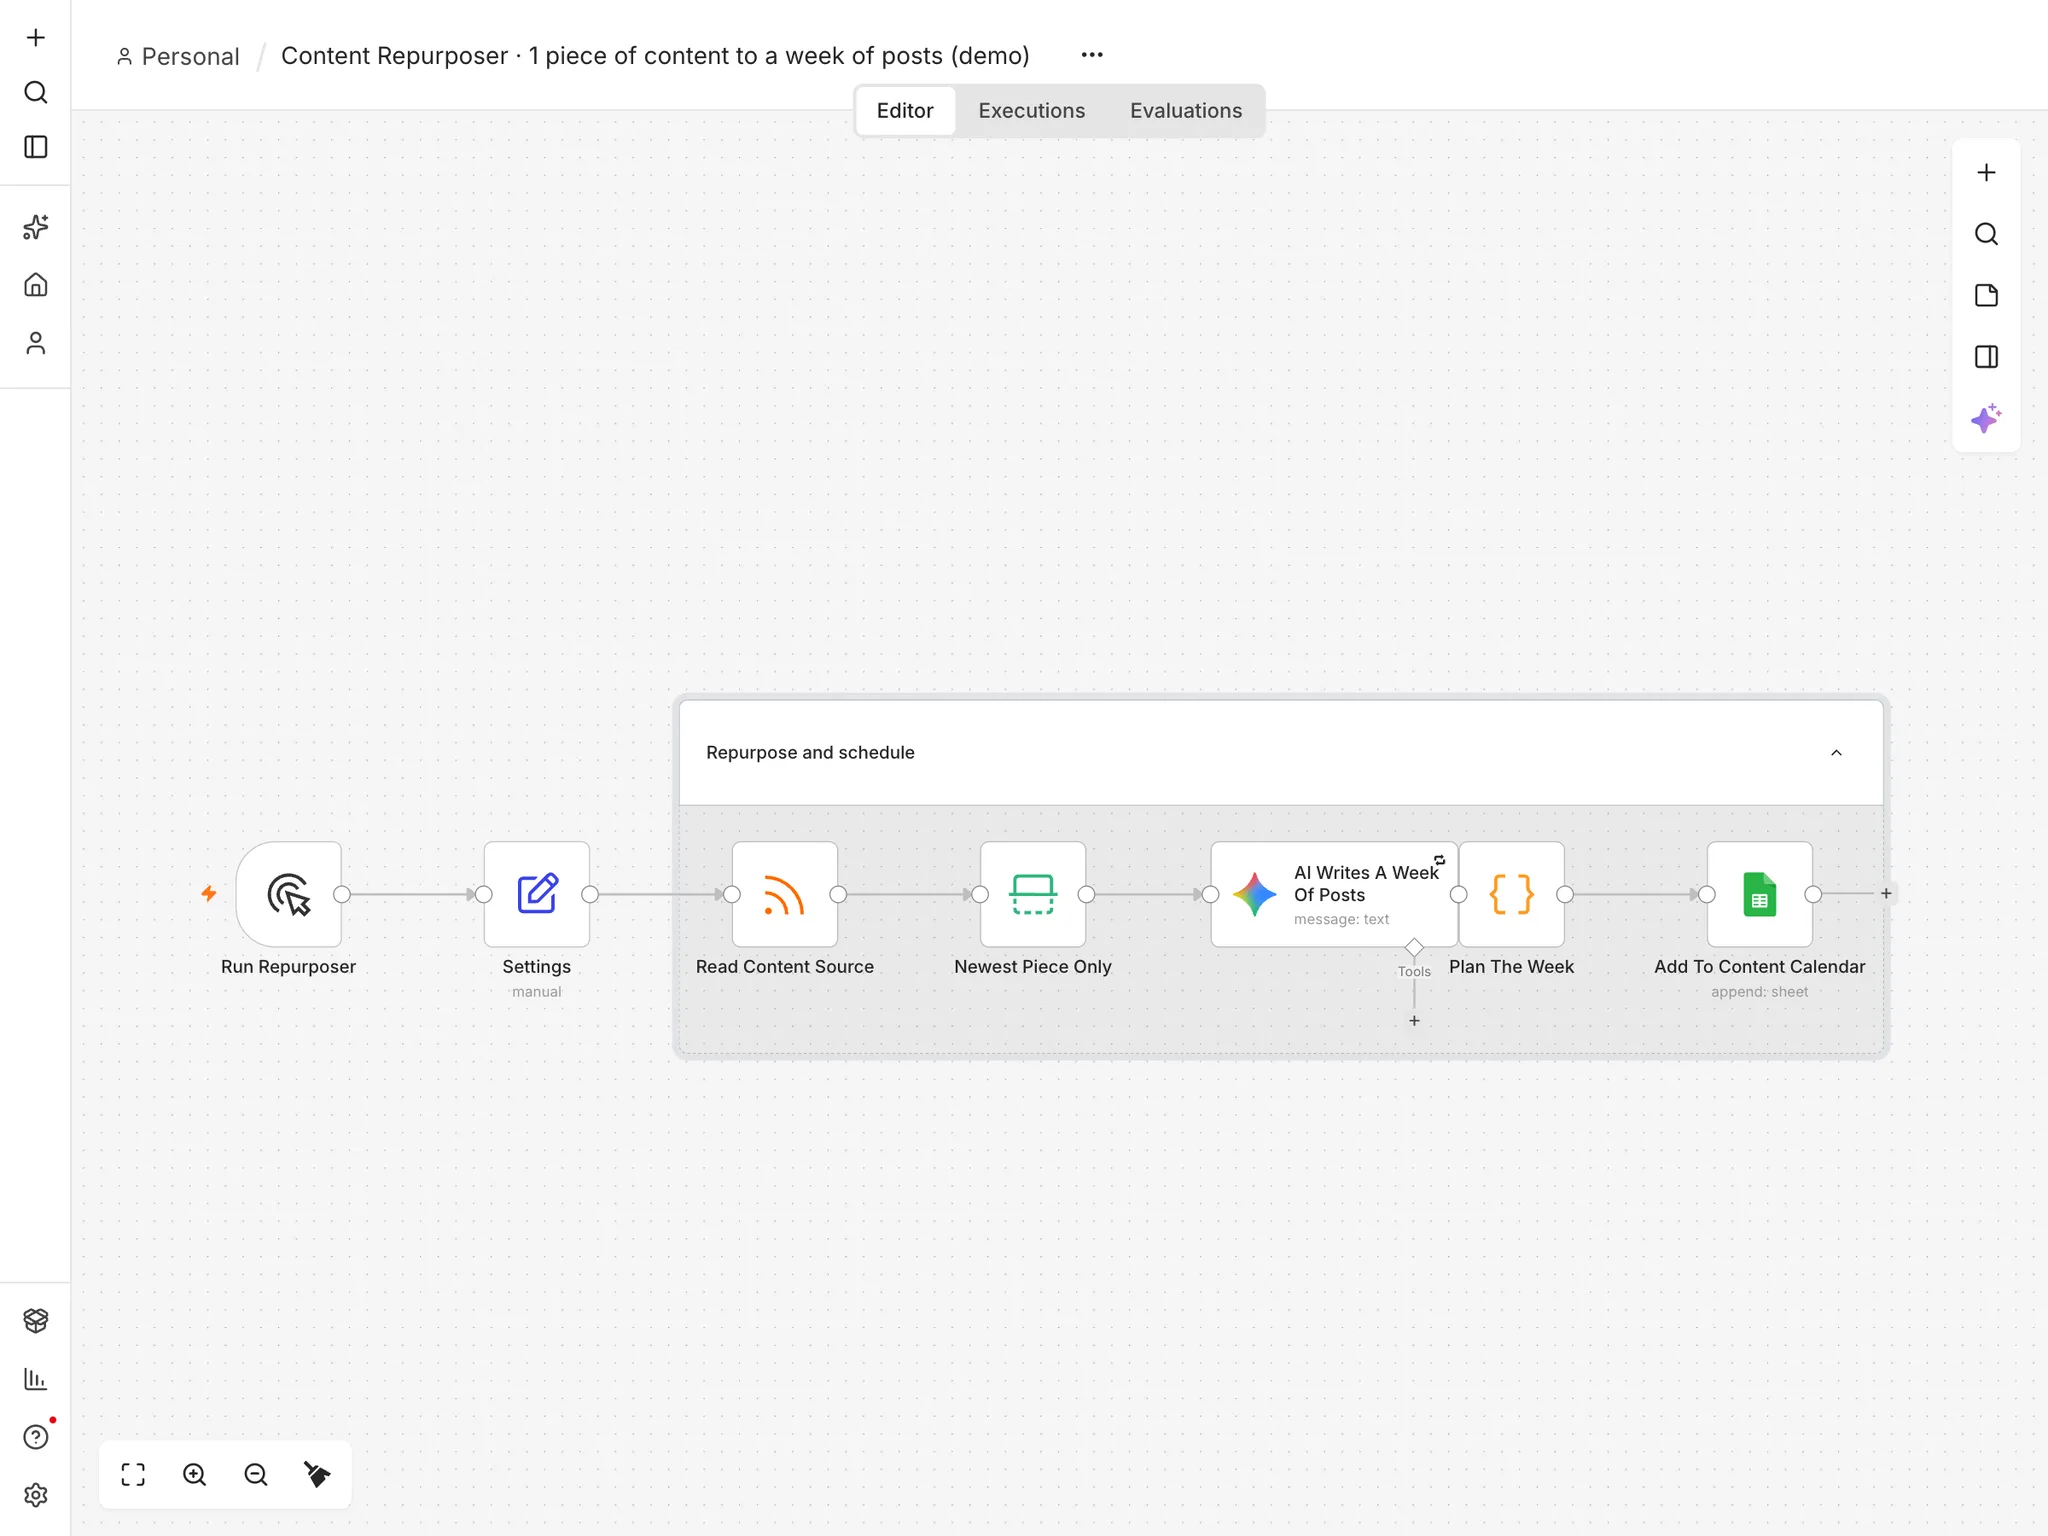The height and width of the screenshot is (1536, 2048).
Task: Open the templates cube icon in sidebar
Action: tap(36, 1320)
